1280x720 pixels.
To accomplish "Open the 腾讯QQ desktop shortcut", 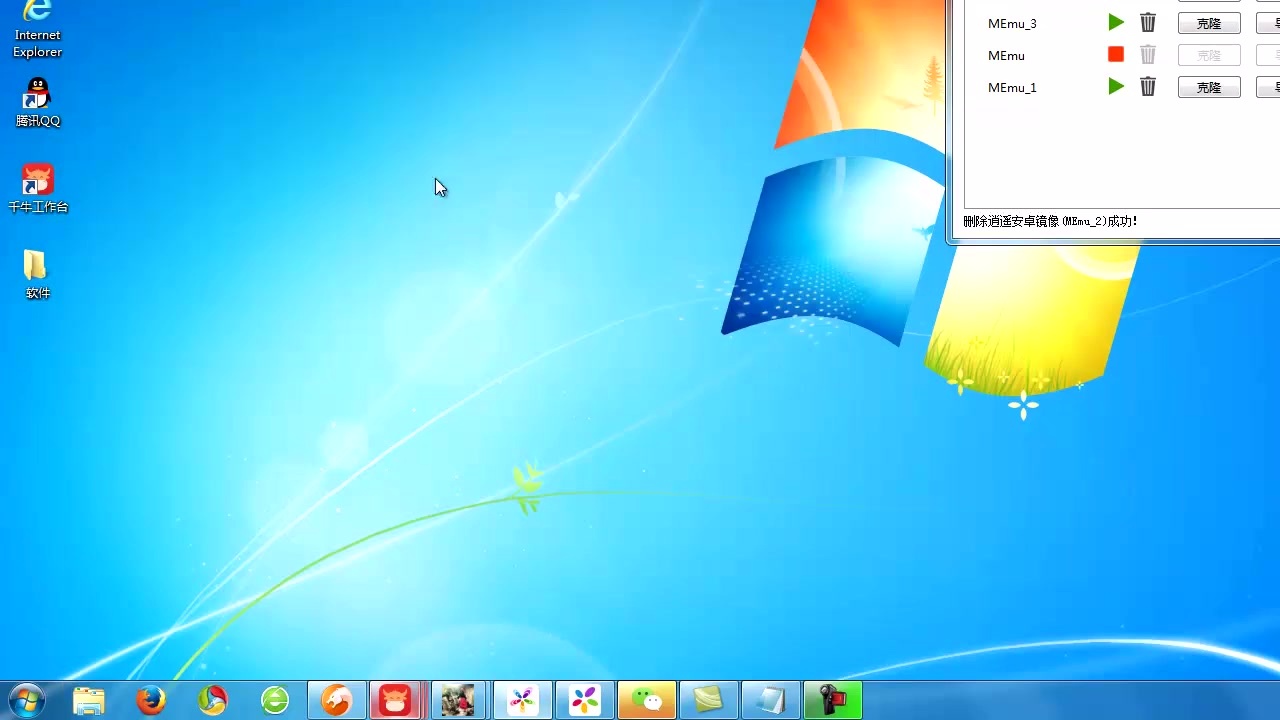I will click(37, 103).
